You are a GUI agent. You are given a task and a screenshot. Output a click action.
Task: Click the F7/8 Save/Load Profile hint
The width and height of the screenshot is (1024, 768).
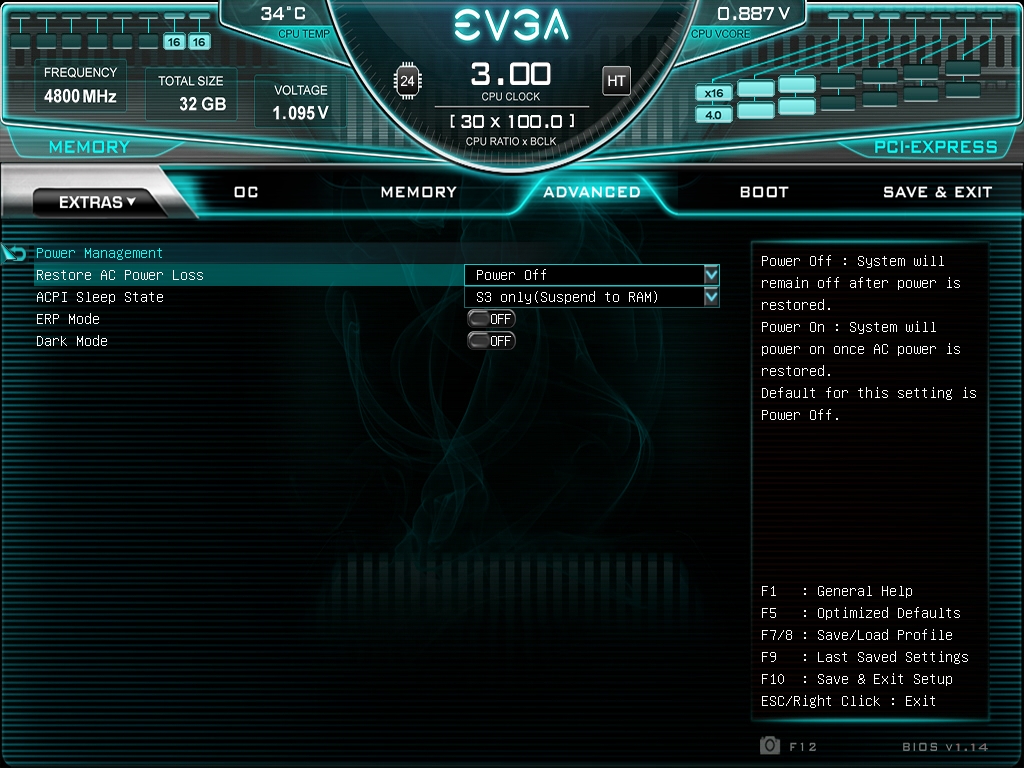857,635
